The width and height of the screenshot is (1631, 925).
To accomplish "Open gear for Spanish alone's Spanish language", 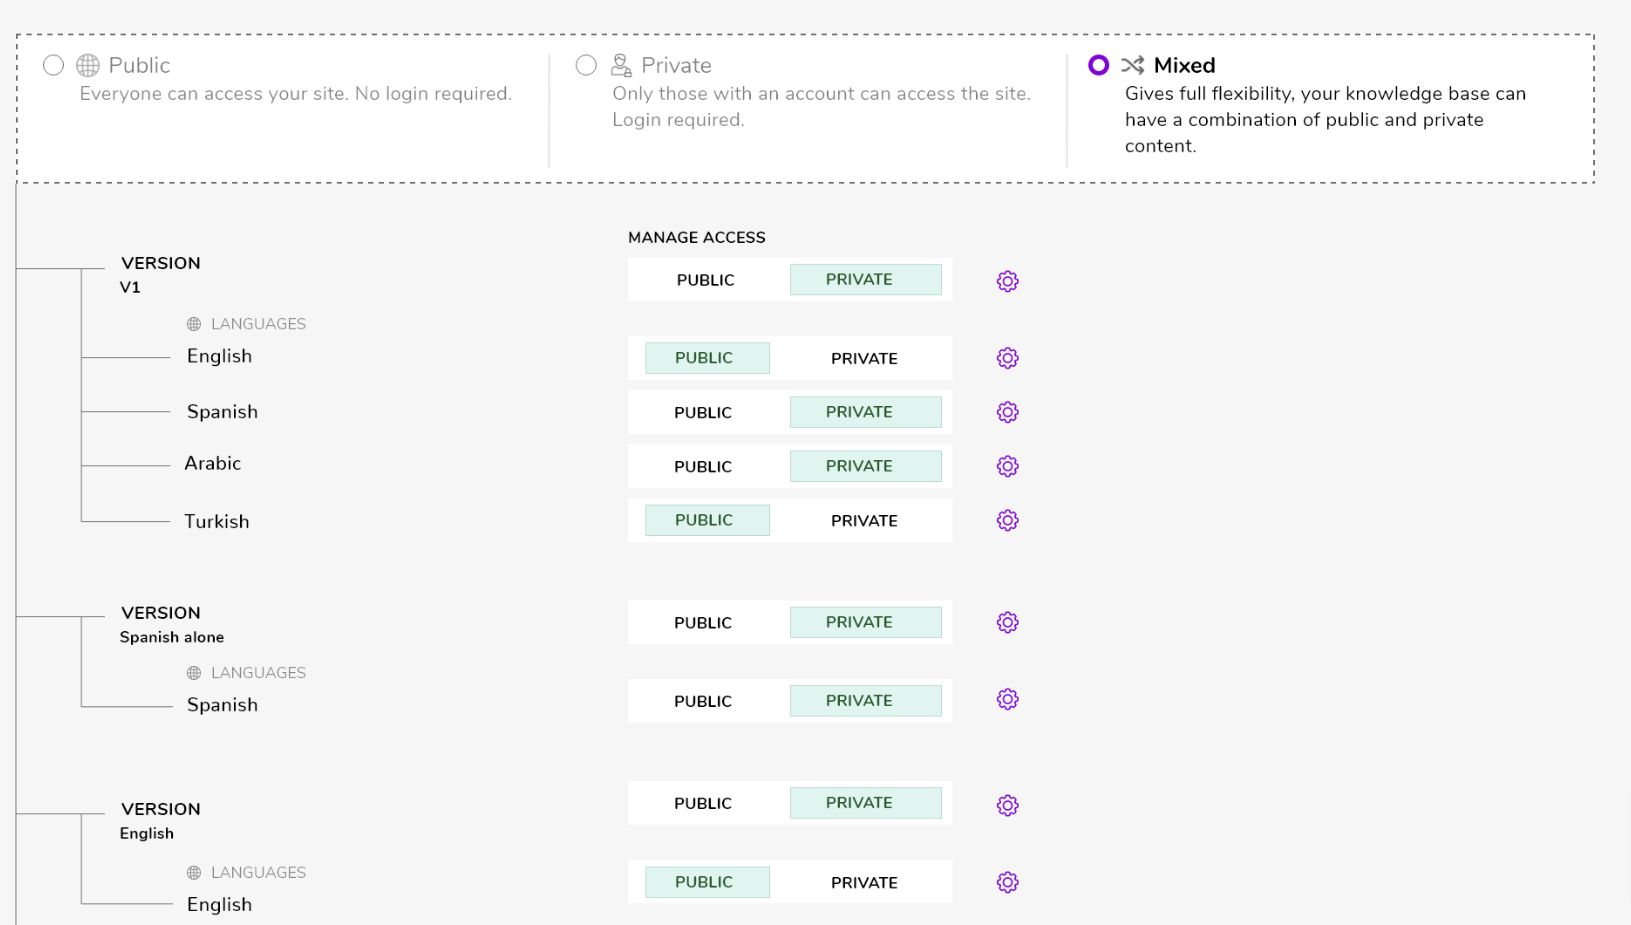I will (x=1007, y=699).
